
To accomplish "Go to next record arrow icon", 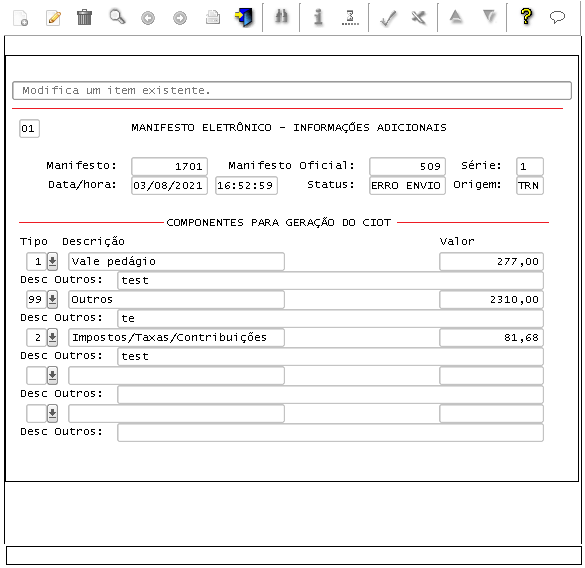I will [x=180, y=18].
